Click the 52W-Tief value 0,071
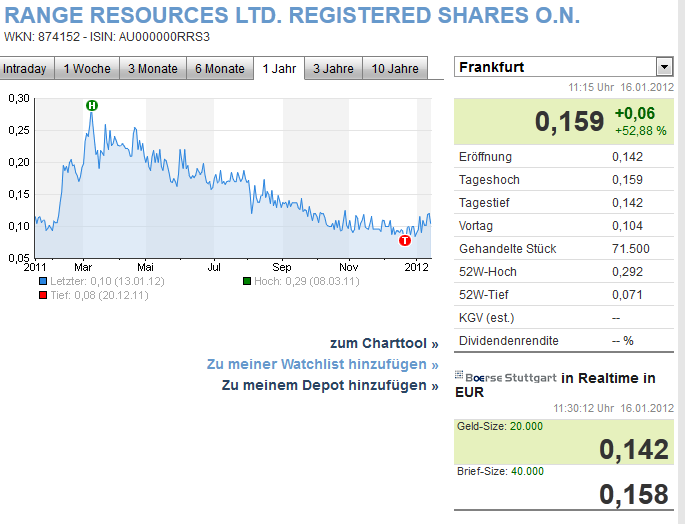The image size is (685, 524). (627, 295)
